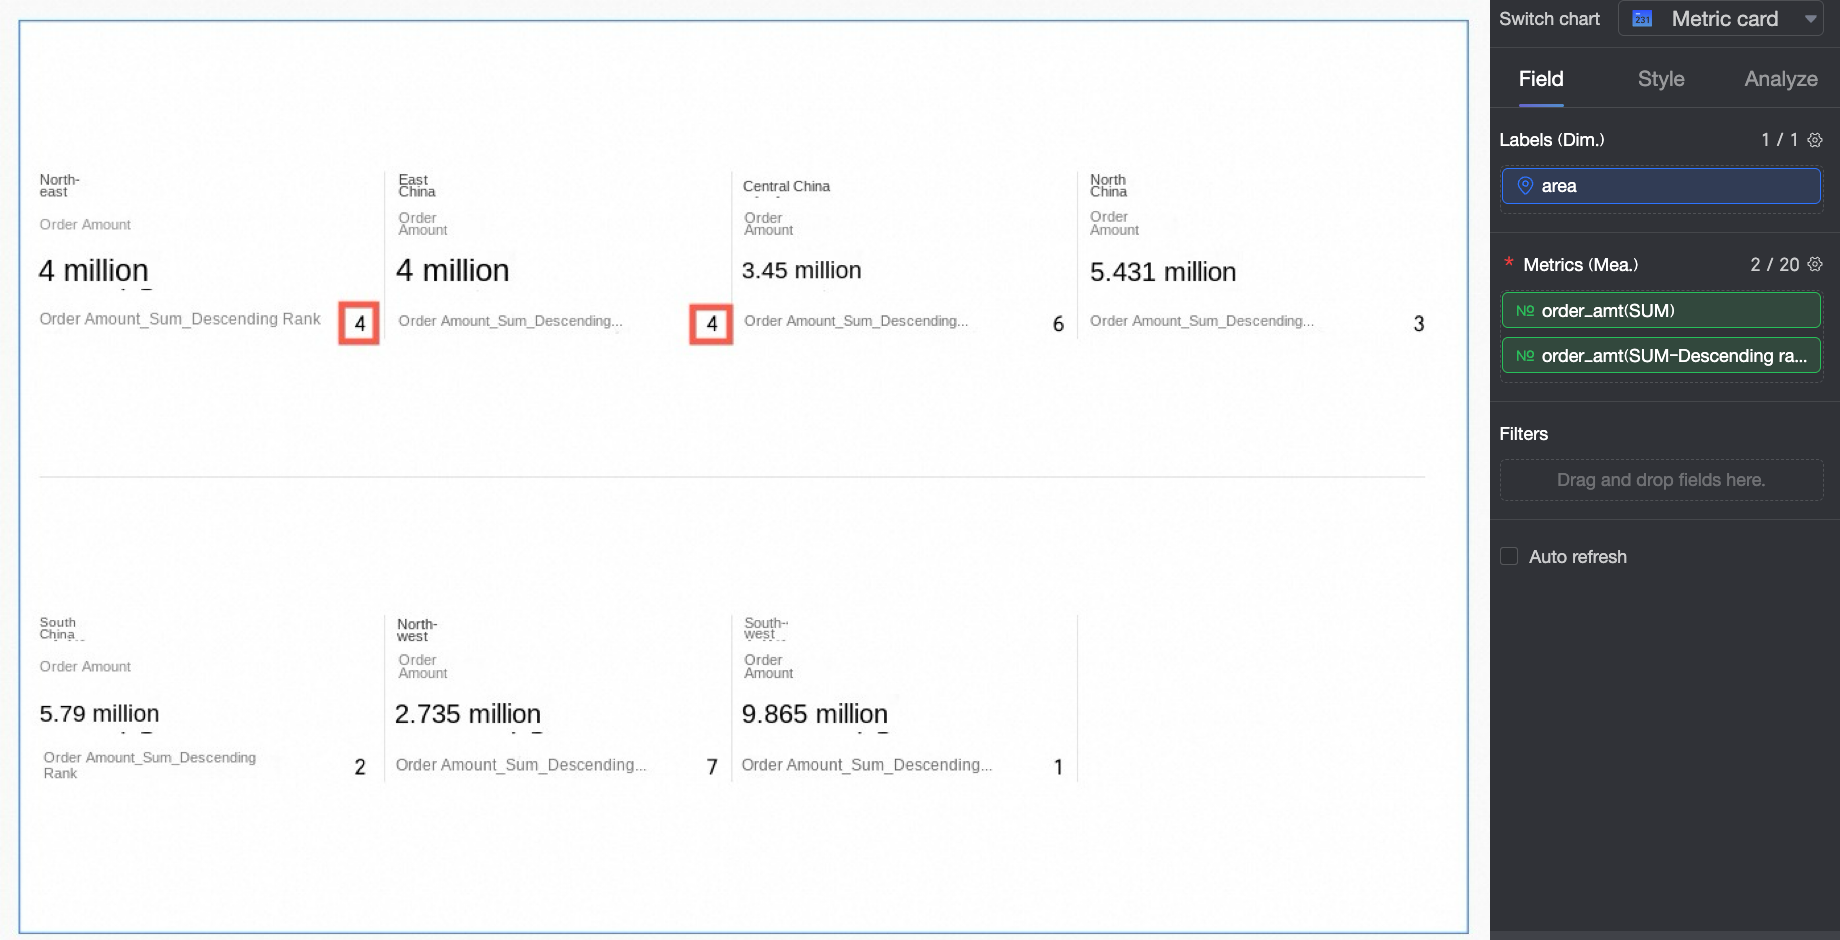The width and height of the screenshot is (1840, 940).
Task: Click the 2.735 million North-west value
Action: tap(468, 714)
